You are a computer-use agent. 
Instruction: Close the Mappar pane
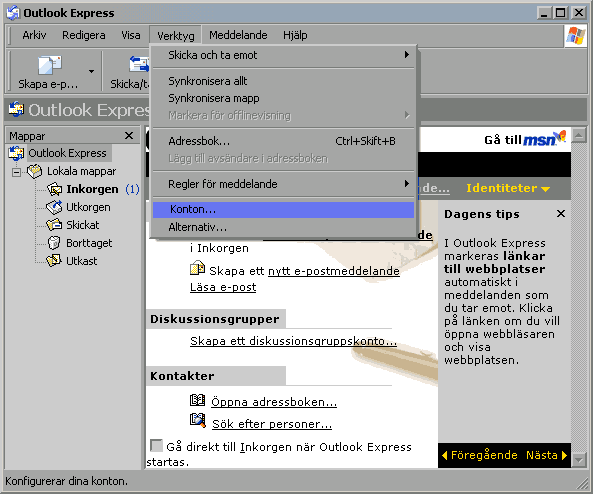pyautogui.click(x=129, y=135)
